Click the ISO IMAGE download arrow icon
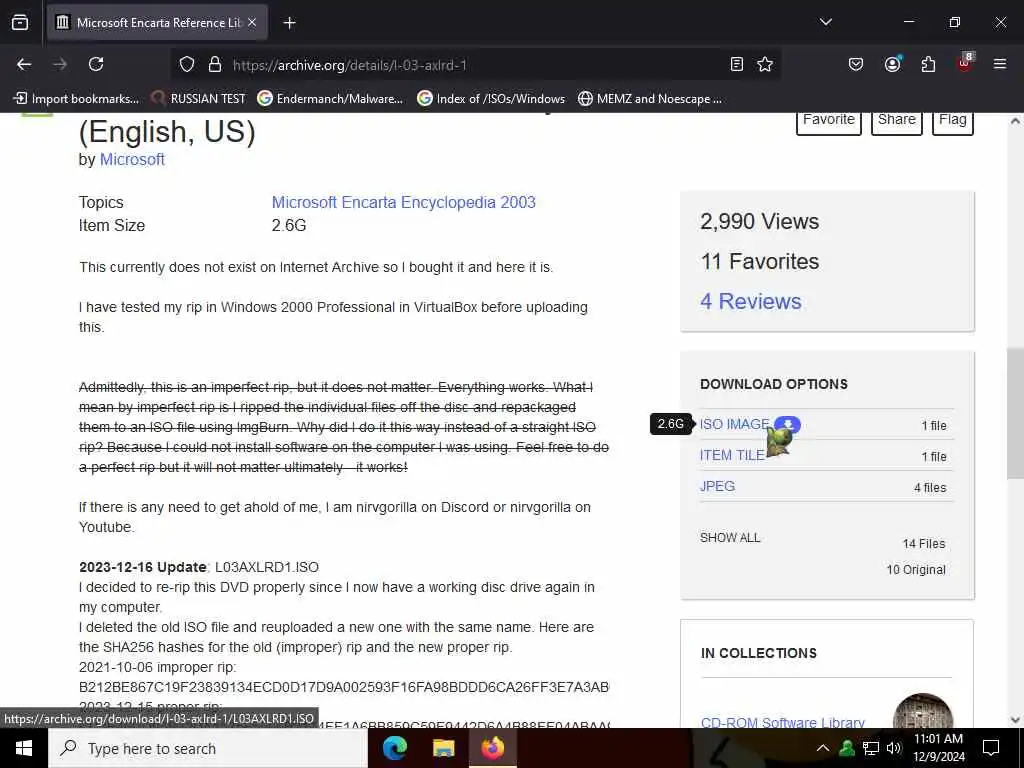This screenshot has height=768, width=1024. tap(788, 424)
